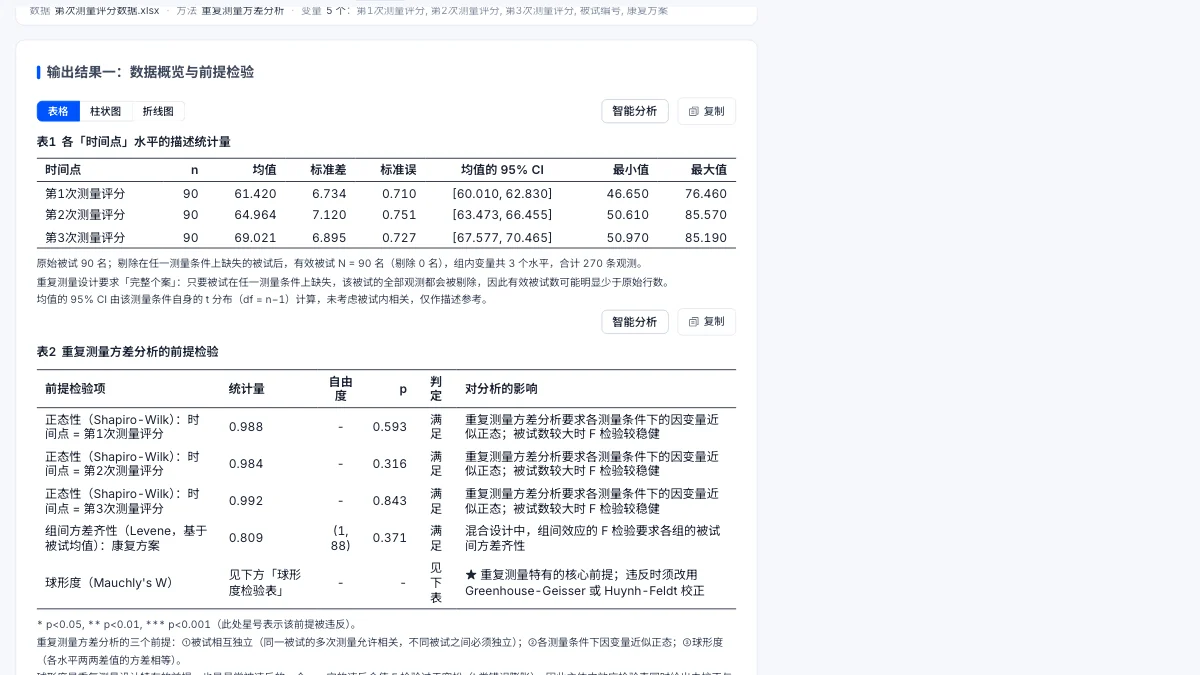
Task: Click p value 0.316
Action: (390, 464)
